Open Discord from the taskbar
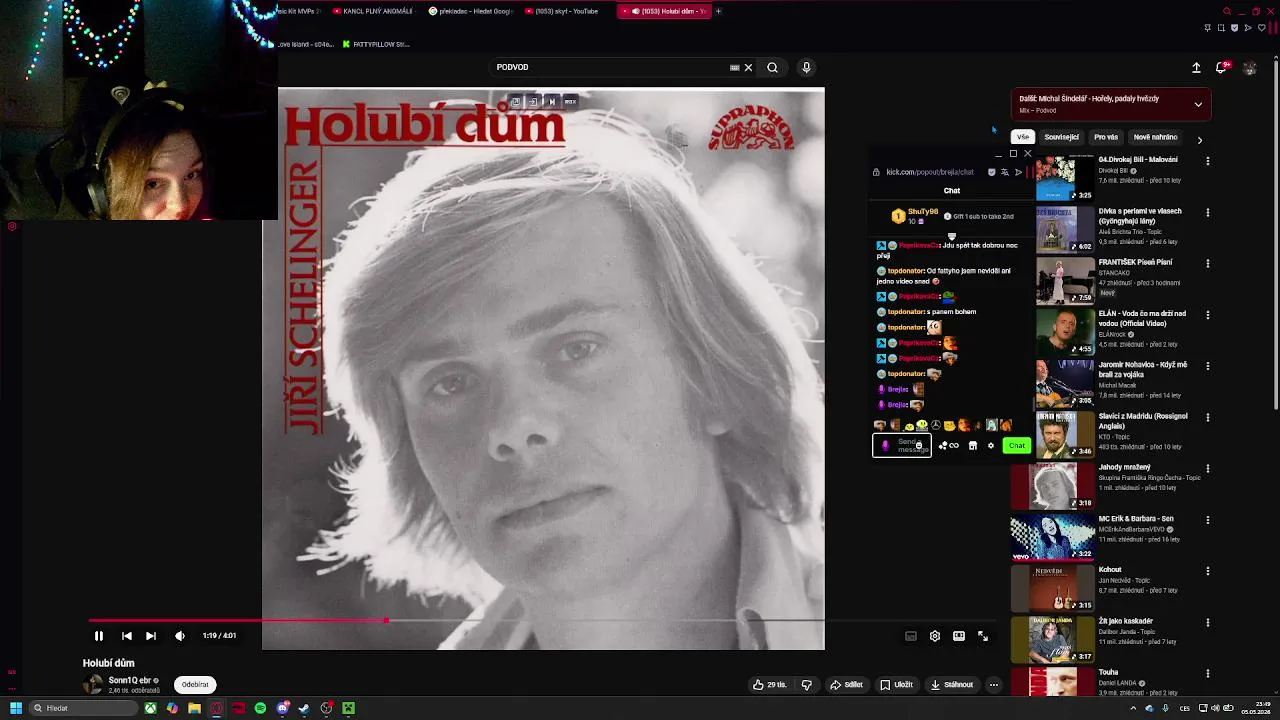Image resolution: width=1280 pixels, height=720 pixels. coord(282,708)
